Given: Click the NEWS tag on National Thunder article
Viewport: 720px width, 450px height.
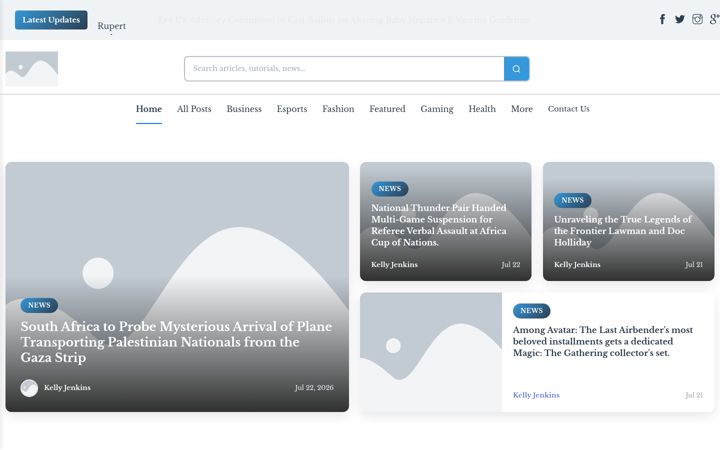Looking at the screenshot, I should click(x=389, y=189).
